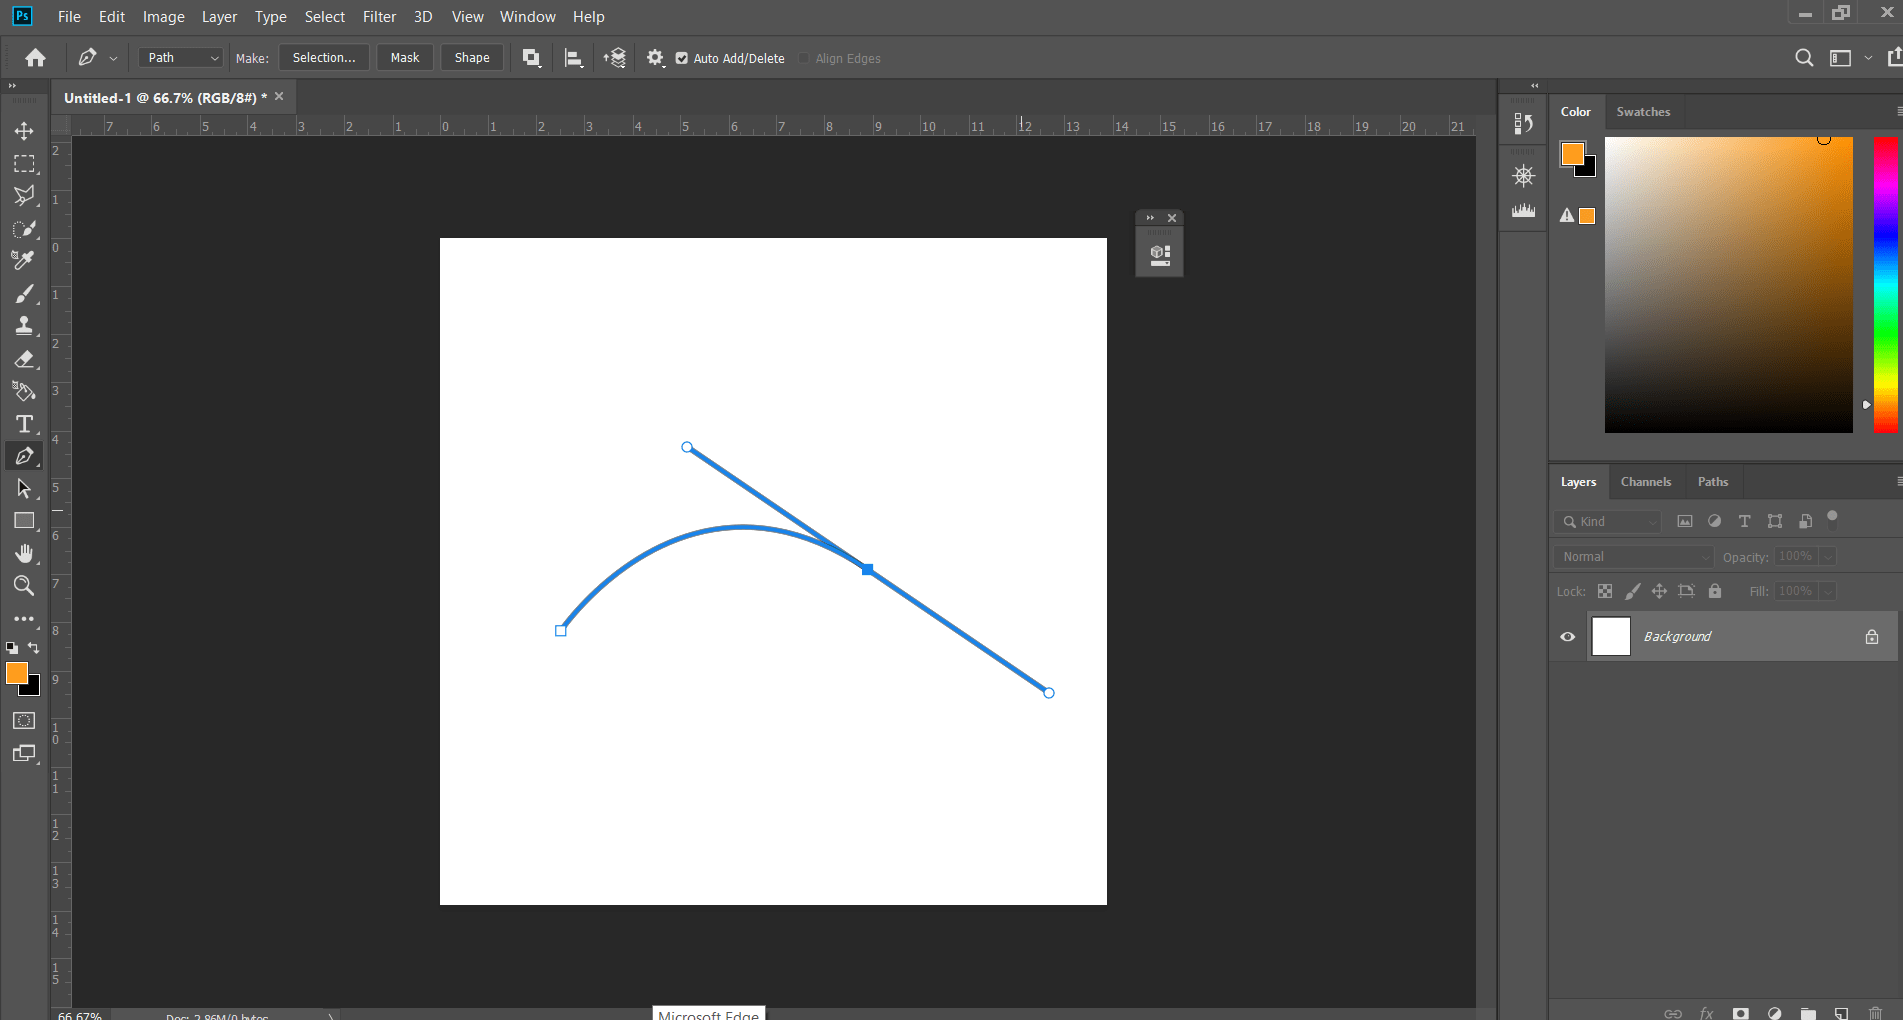Open the Opacity slider dropdown arrow

1828,557
